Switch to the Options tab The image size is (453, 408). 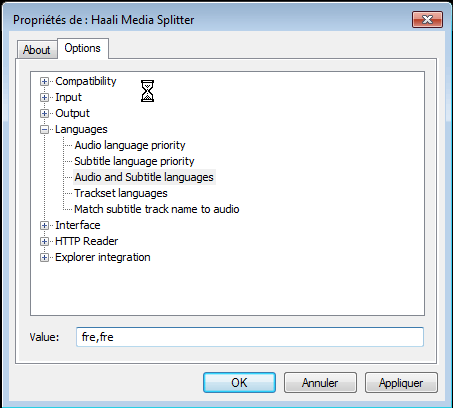tap(83, 48)
